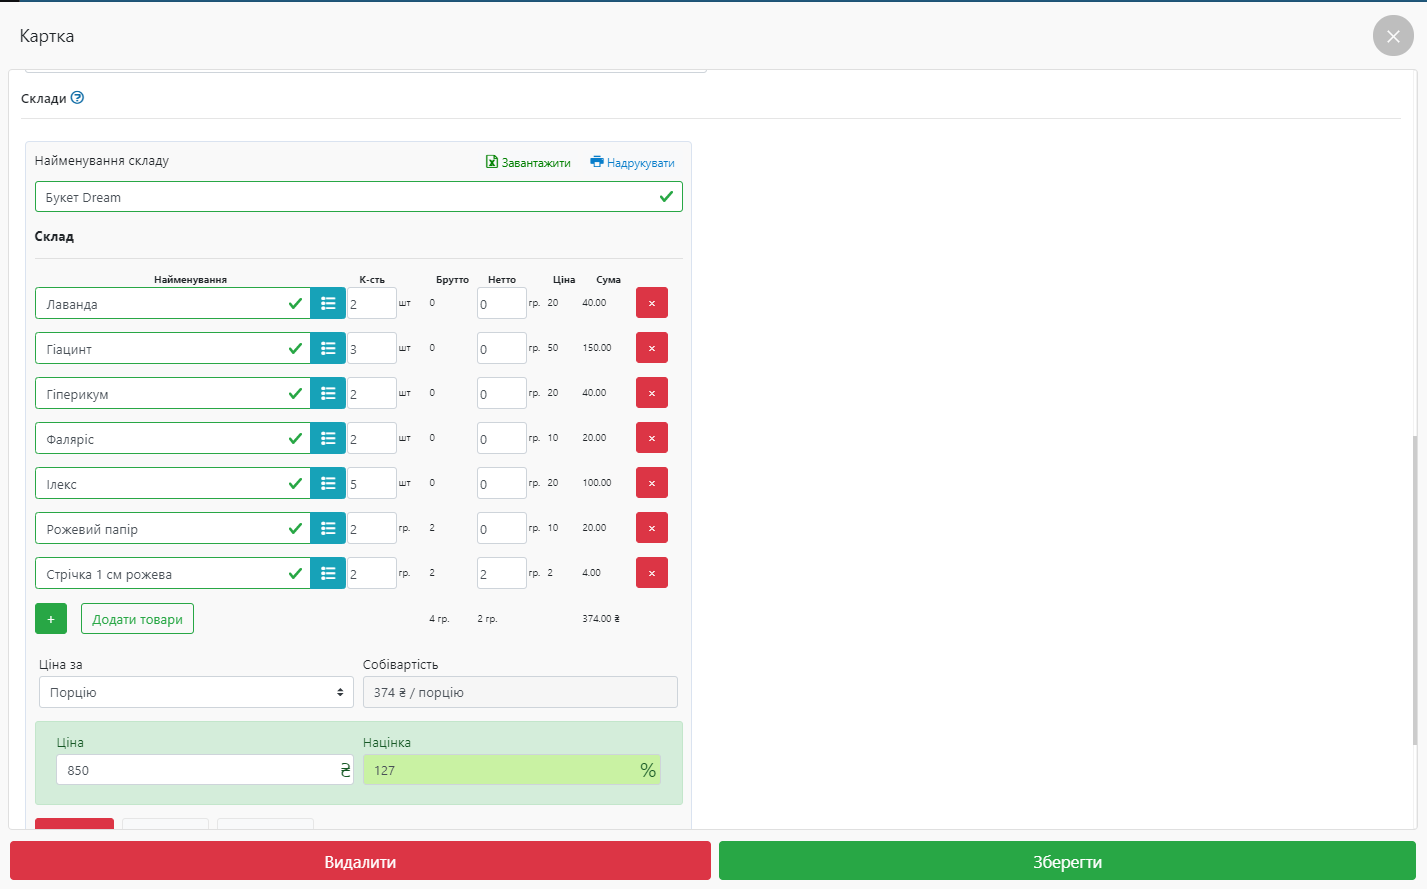Open the help icon next to Склади
This screenshot has height=889, width=1427.
tap(78, 98)
